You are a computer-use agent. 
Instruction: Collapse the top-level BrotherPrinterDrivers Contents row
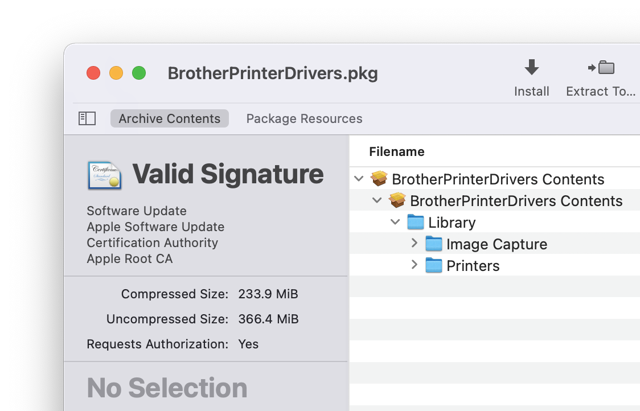pyautogui.click(x=359, y=179)
